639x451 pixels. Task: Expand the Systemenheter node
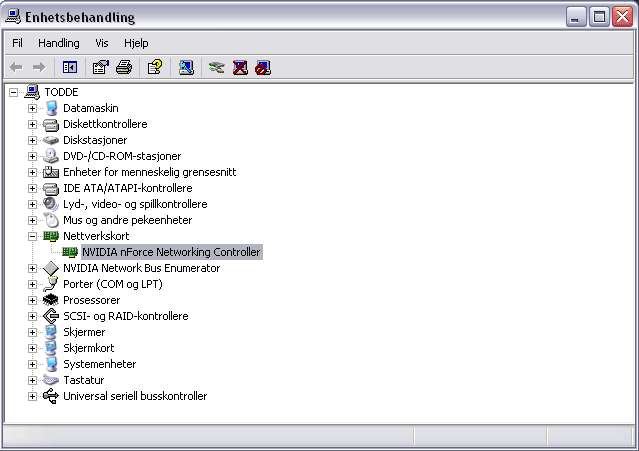pos(33,364)
